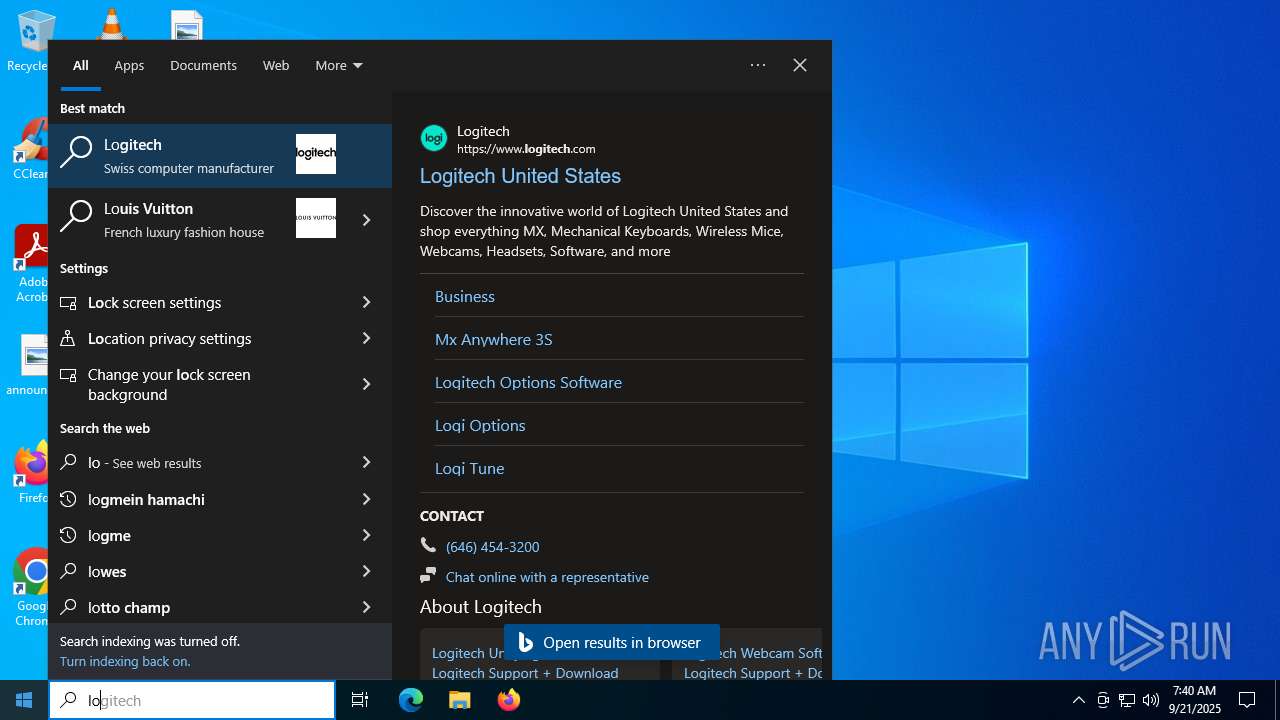Launch Microsoft Edge from the taskbar
The height and width of the screenshot is (720, 1280).
411,700
